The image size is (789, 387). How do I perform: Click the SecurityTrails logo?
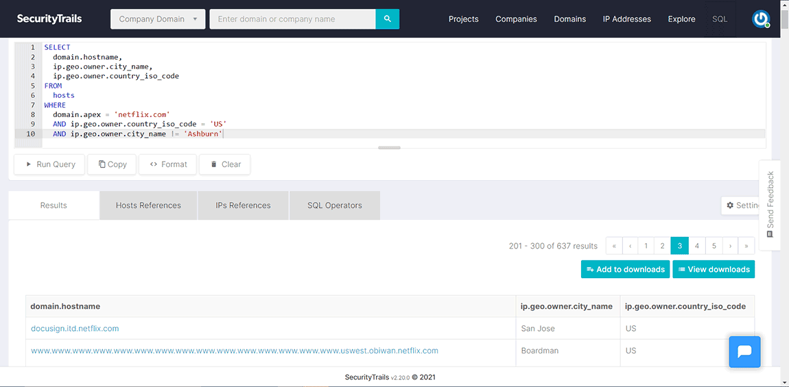49,19
